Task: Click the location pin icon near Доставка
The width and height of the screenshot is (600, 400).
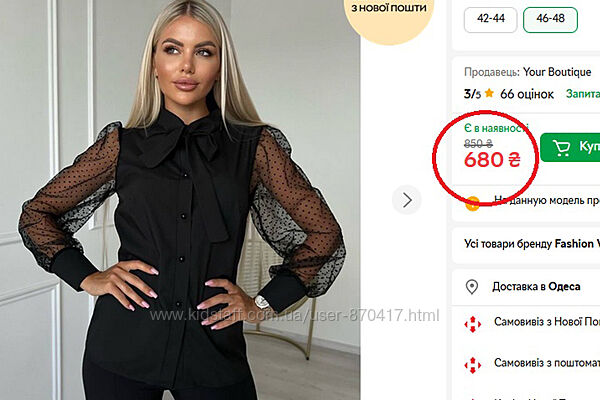Action: [471, 287]
